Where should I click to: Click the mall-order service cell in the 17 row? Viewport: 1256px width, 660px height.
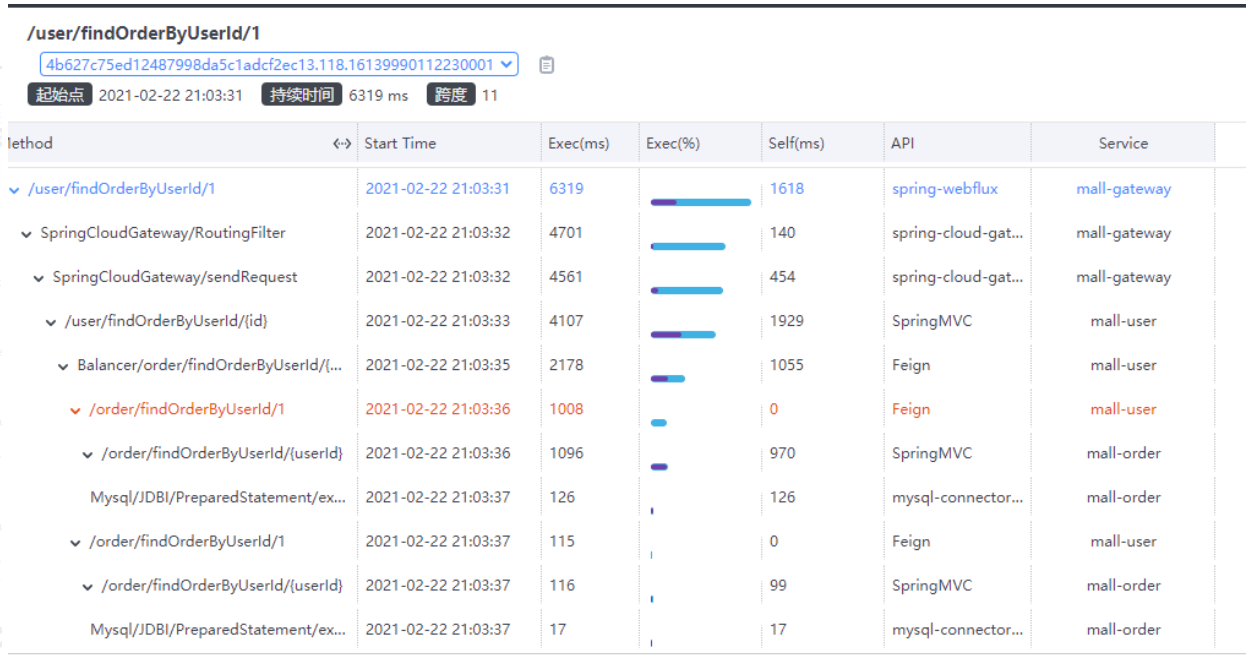(x=1123, y=629)
